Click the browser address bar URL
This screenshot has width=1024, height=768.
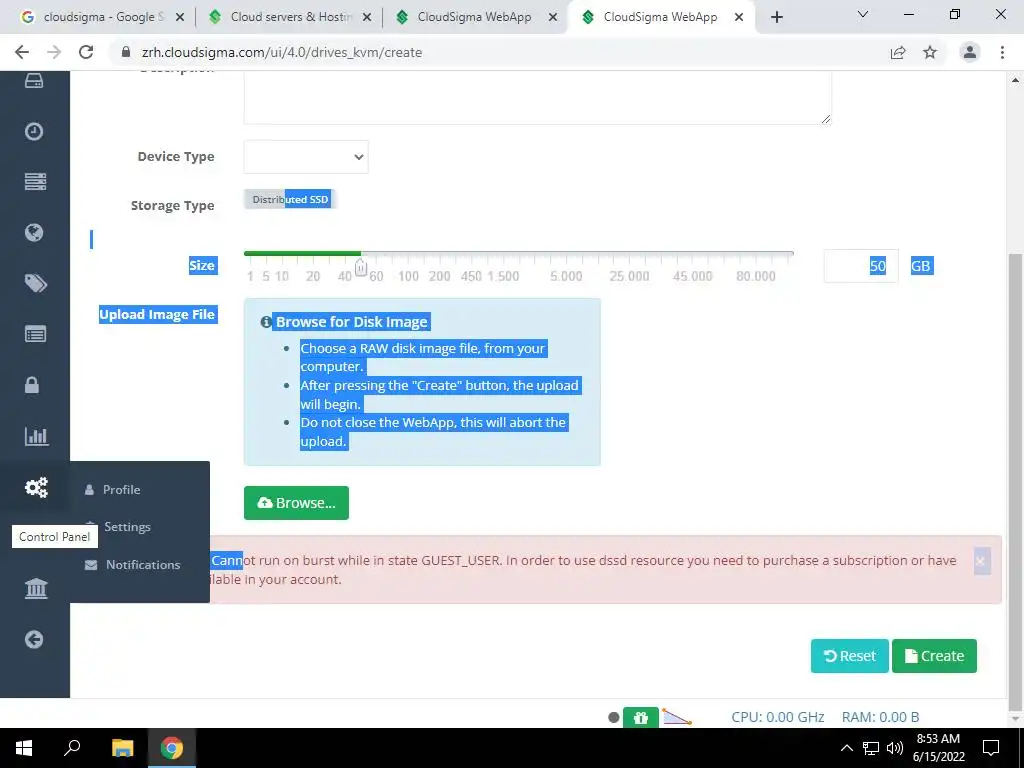[282, 52]
